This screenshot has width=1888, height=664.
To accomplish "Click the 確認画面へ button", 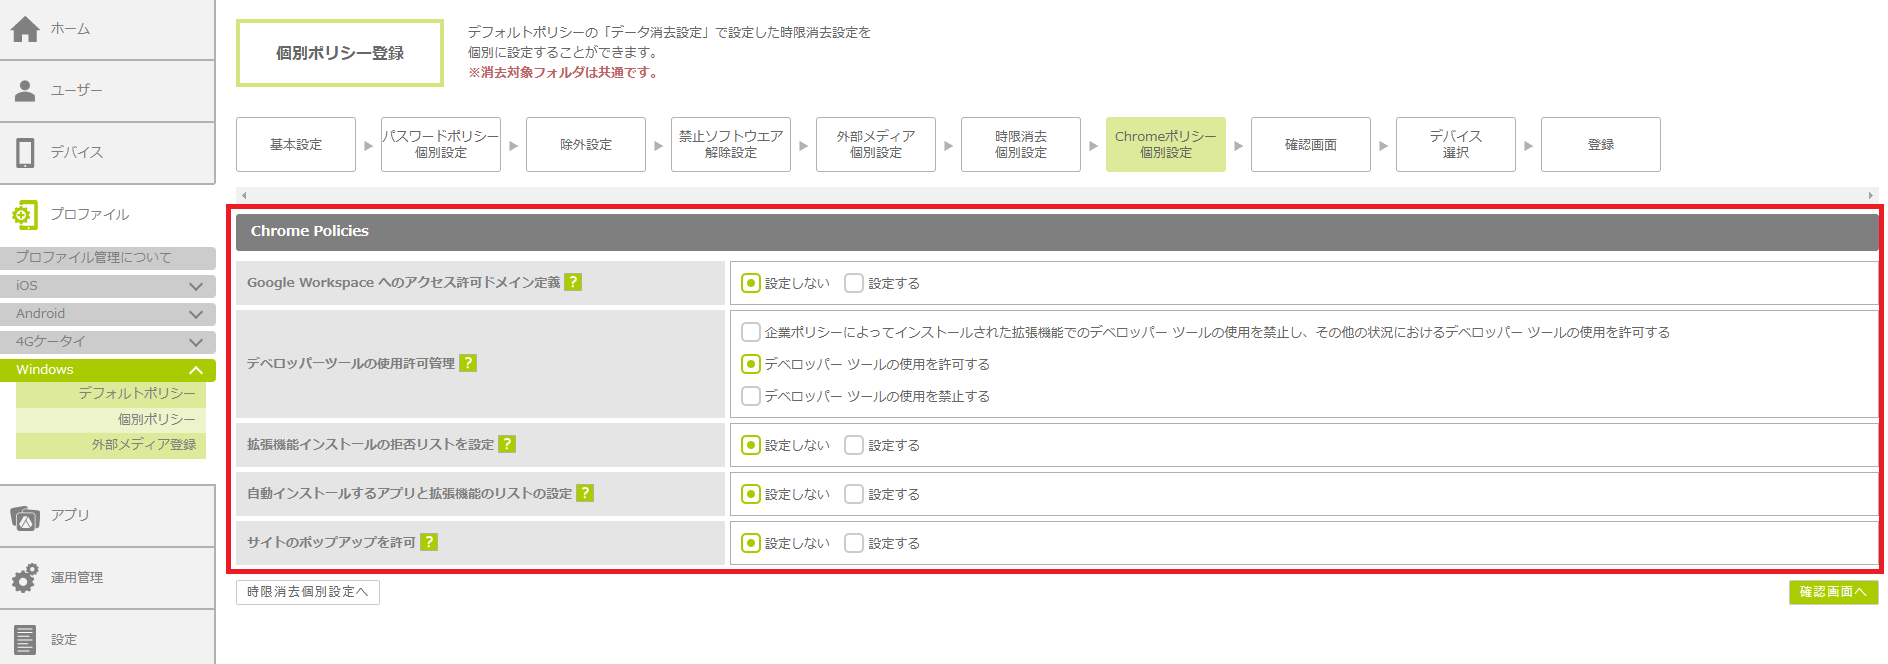I will click(1833, 592).
